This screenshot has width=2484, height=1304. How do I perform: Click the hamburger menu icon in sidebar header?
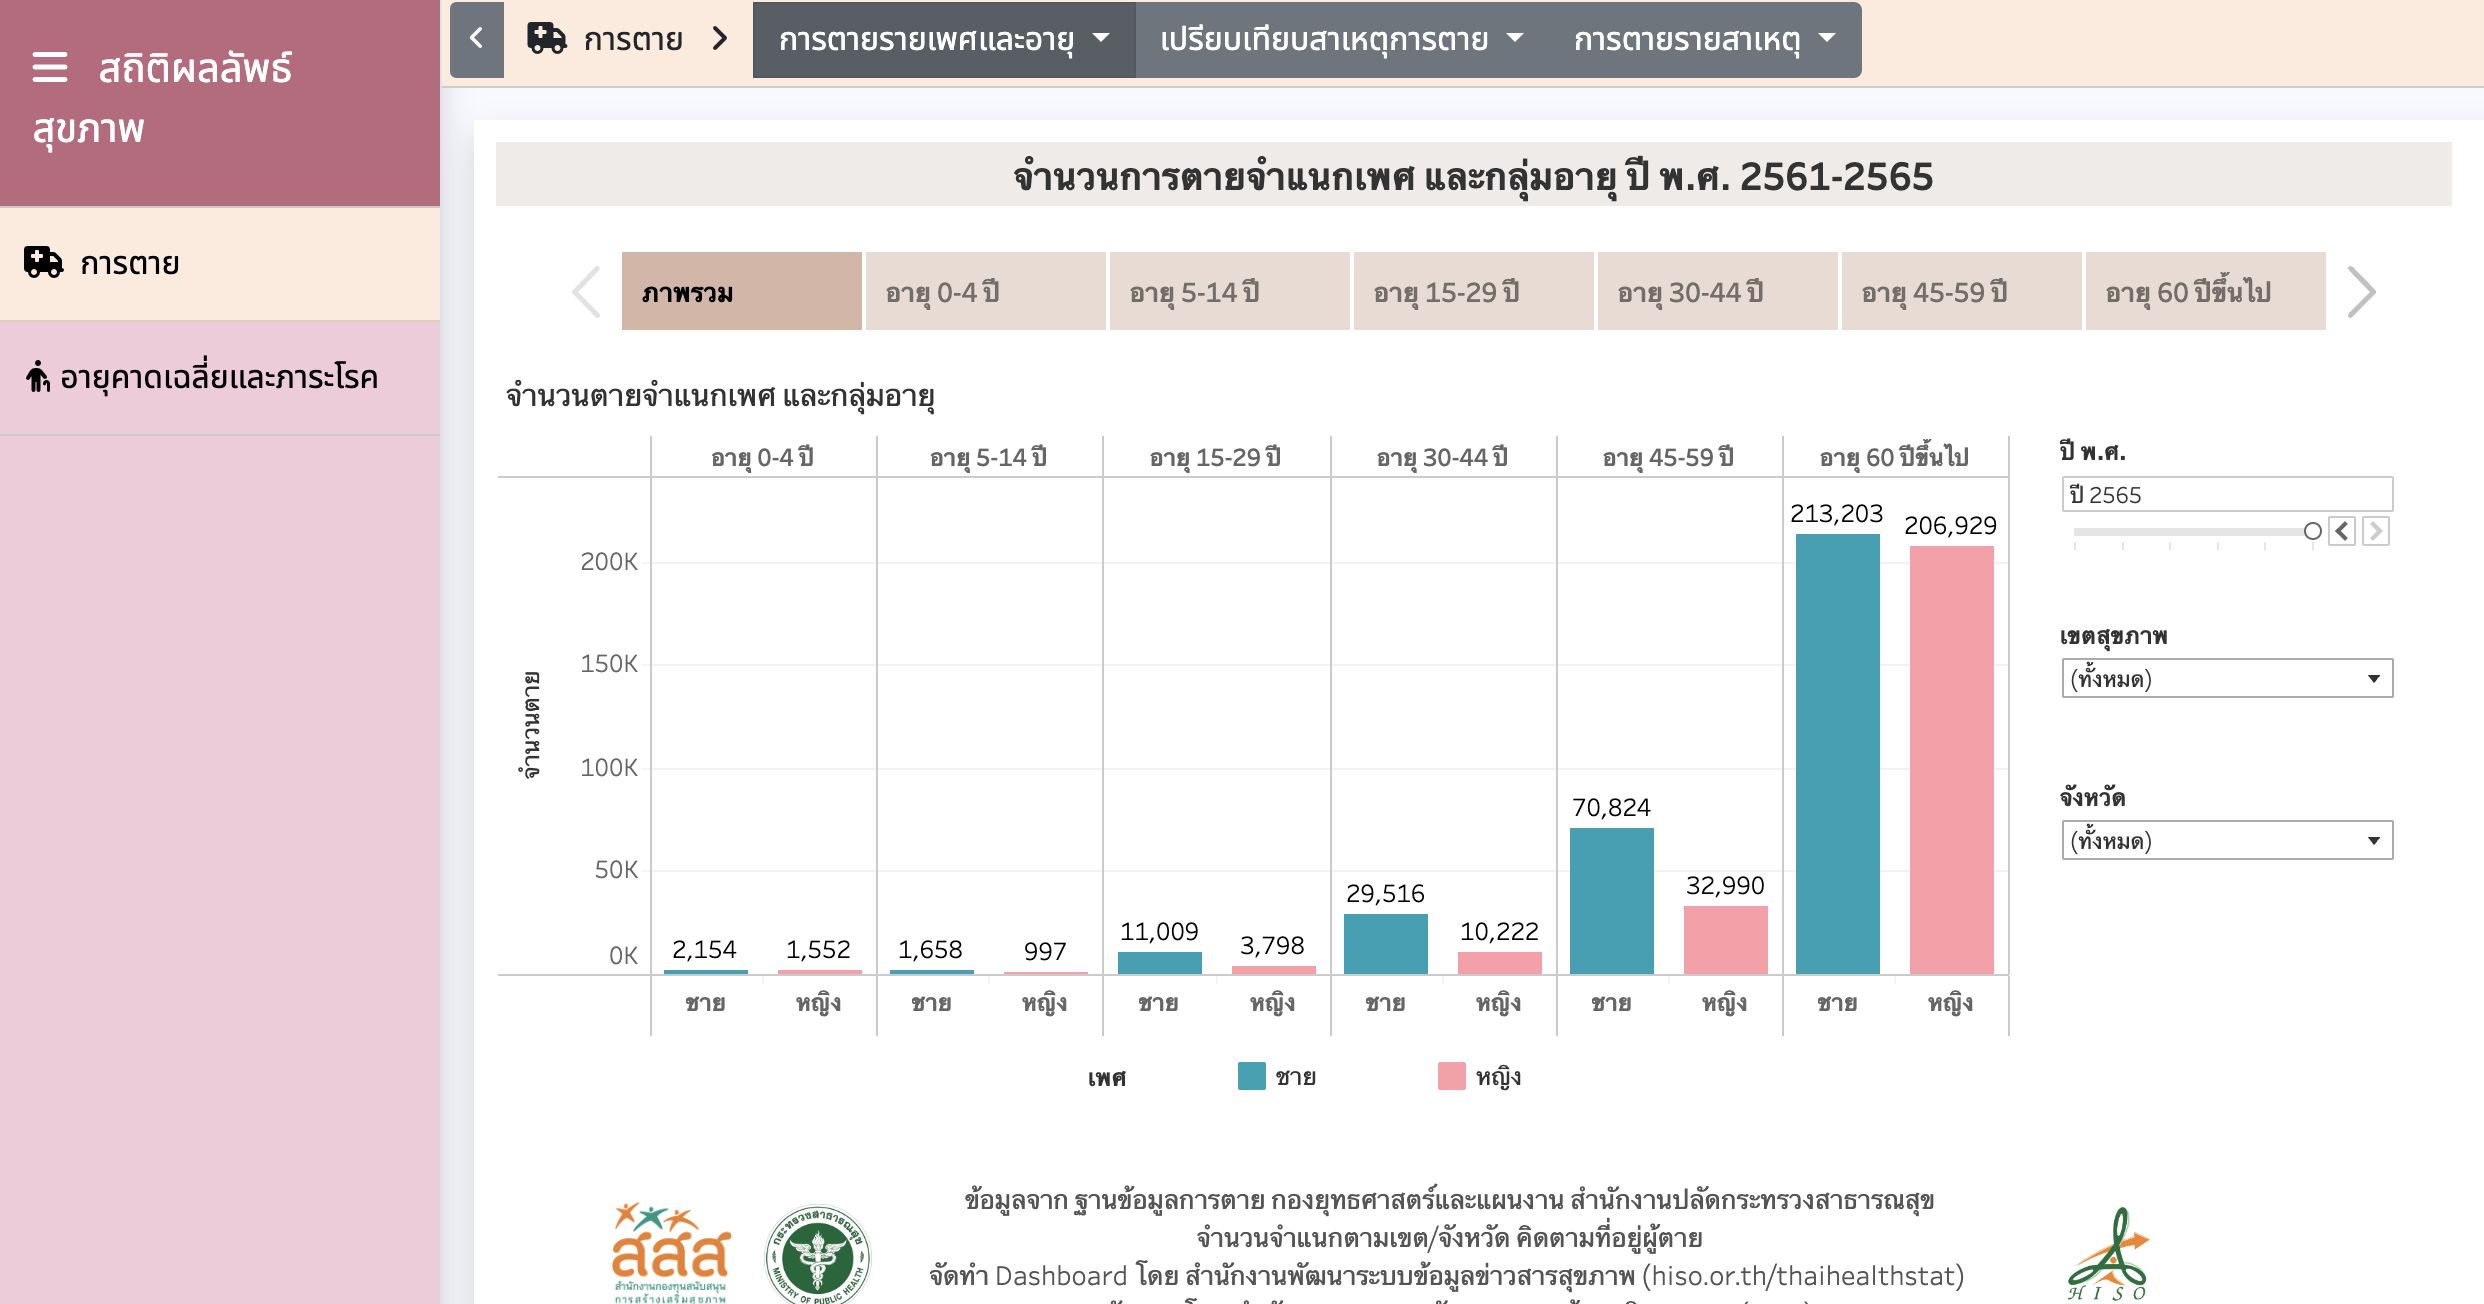(x=50, y=68)
